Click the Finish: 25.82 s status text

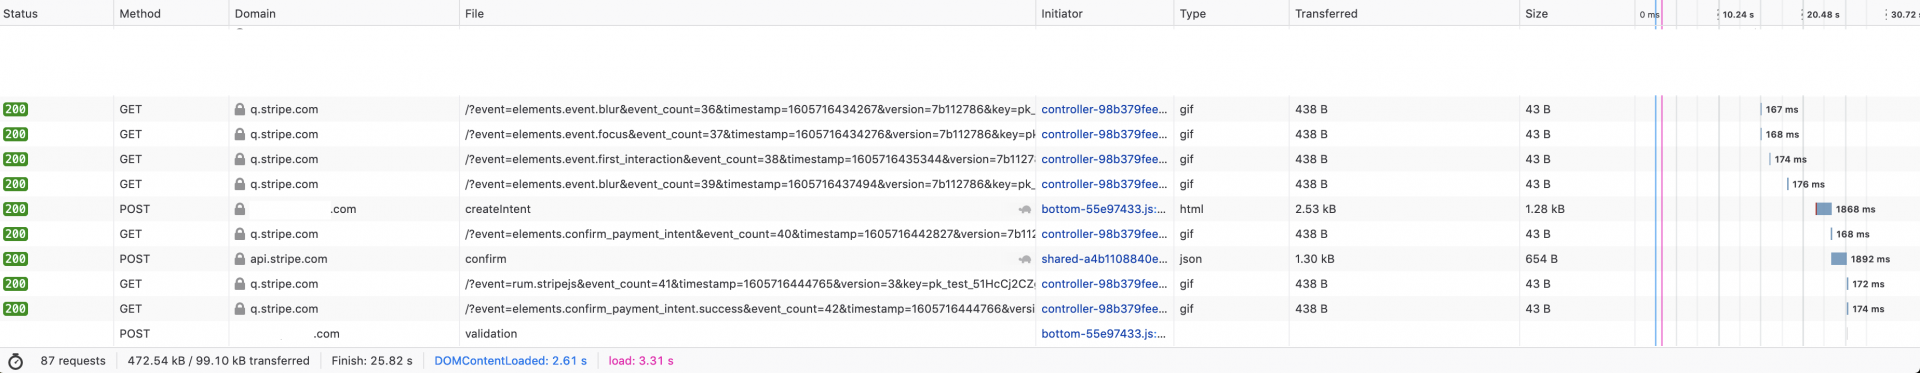tap(372, 361)
